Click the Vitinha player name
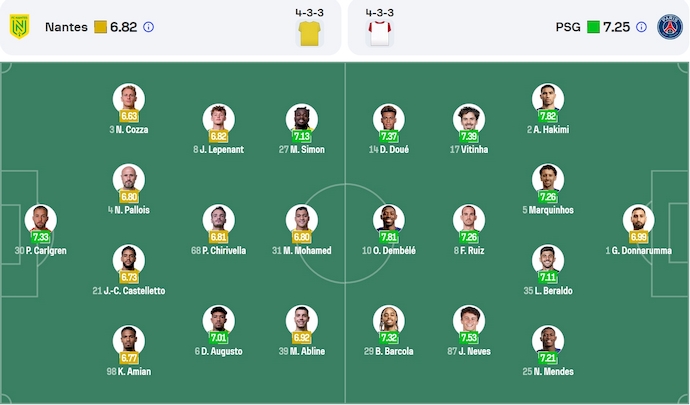The width and height of the screenshot is (690, 405). 469,150
